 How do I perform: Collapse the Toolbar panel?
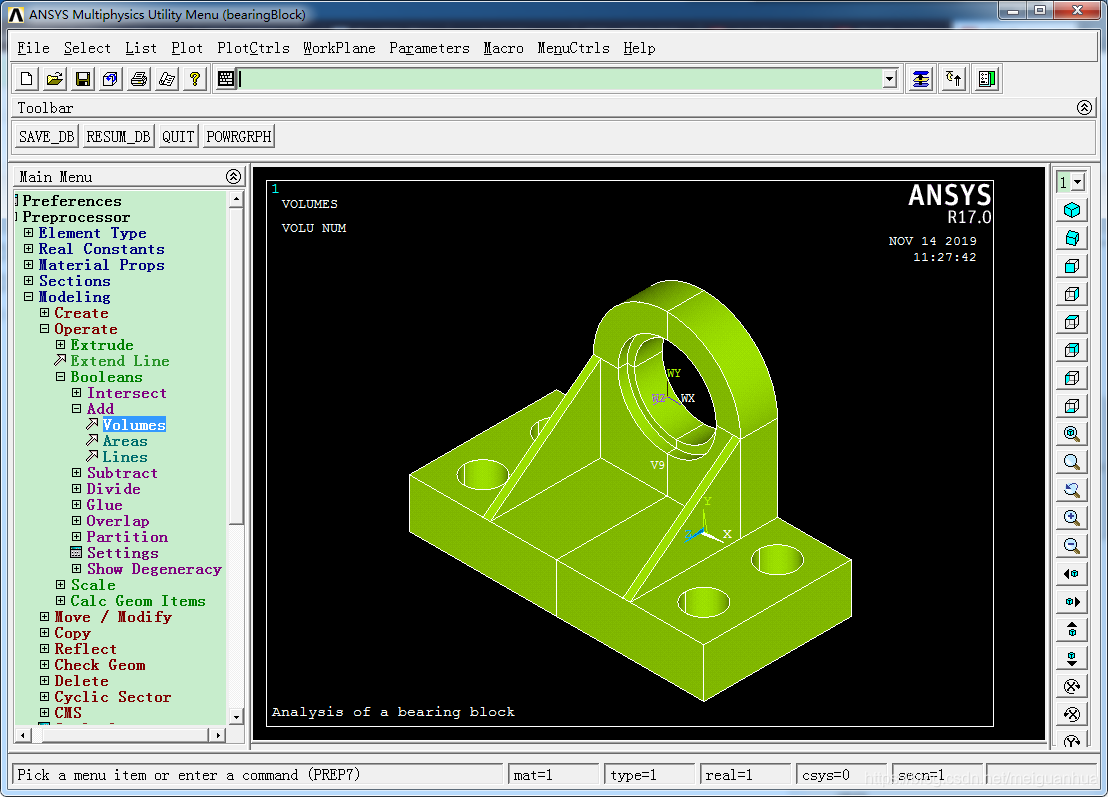1084,107
